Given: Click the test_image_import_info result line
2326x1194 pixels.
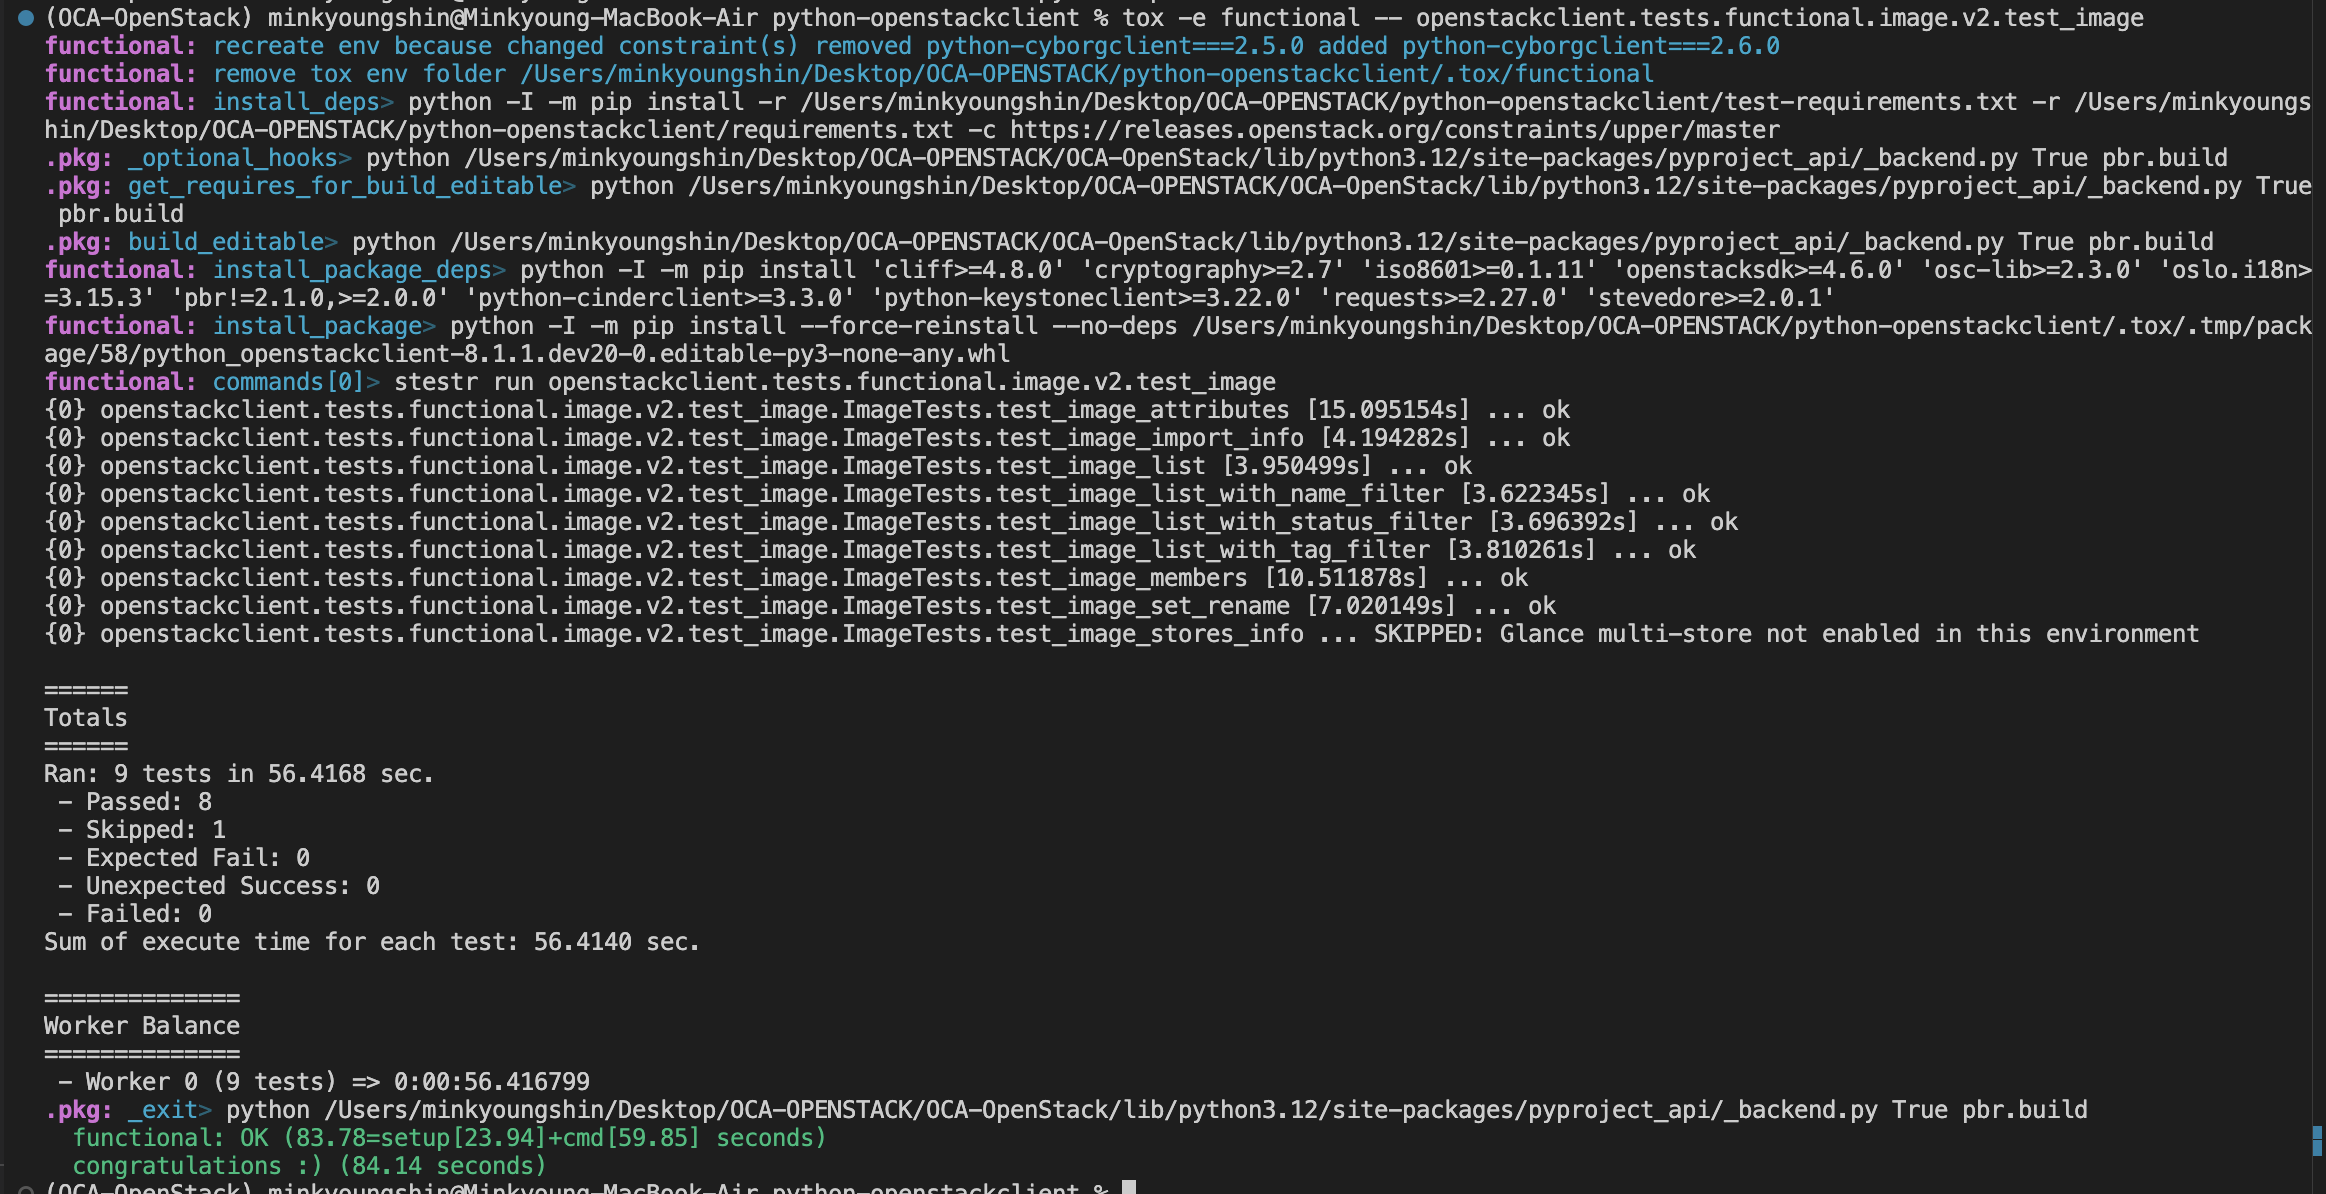Looking at the screenshot, I should 806,438.
